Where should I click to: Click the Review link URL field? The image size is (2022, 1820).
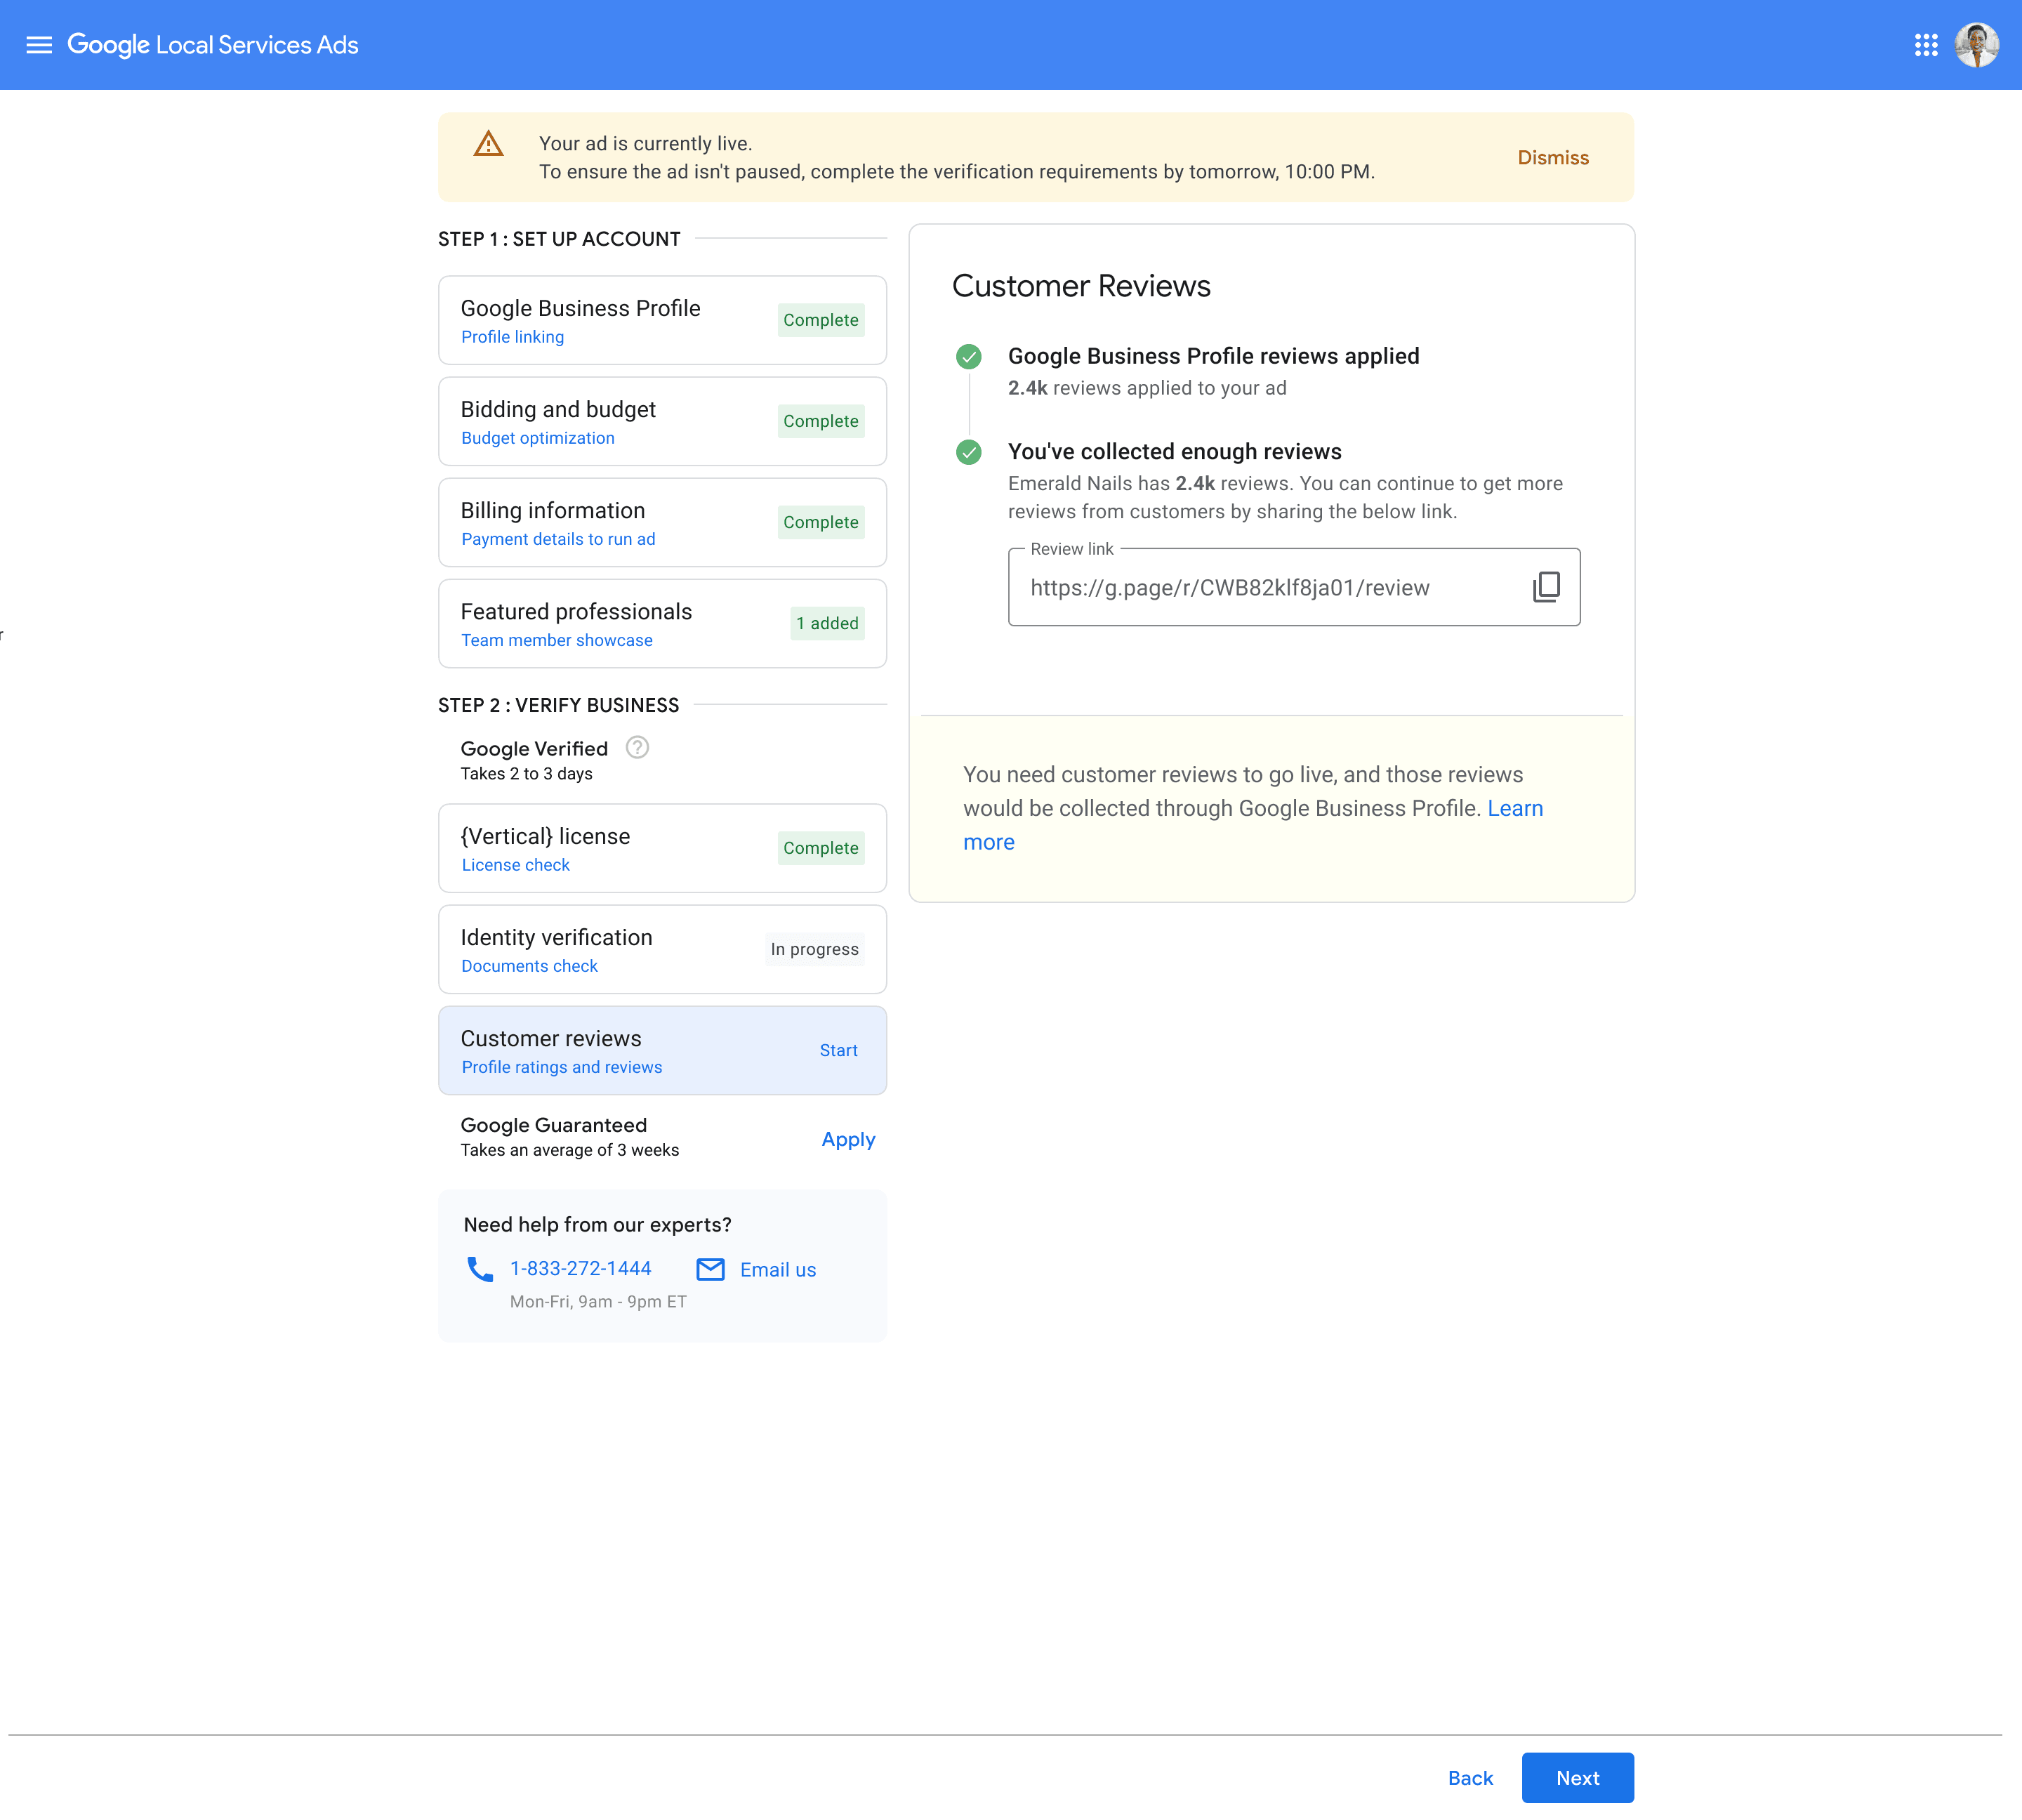coord(1294,587)
